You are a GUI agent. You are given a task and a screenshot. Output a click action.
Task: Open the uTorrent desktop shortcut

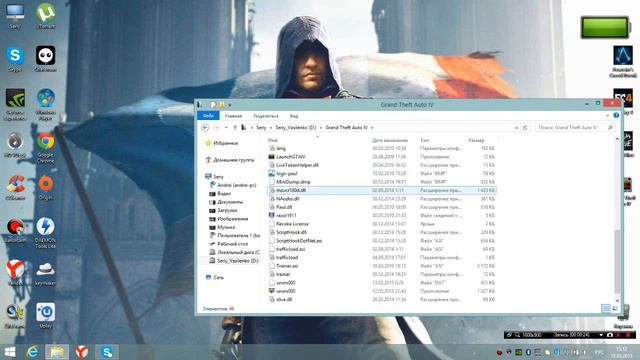46,16
